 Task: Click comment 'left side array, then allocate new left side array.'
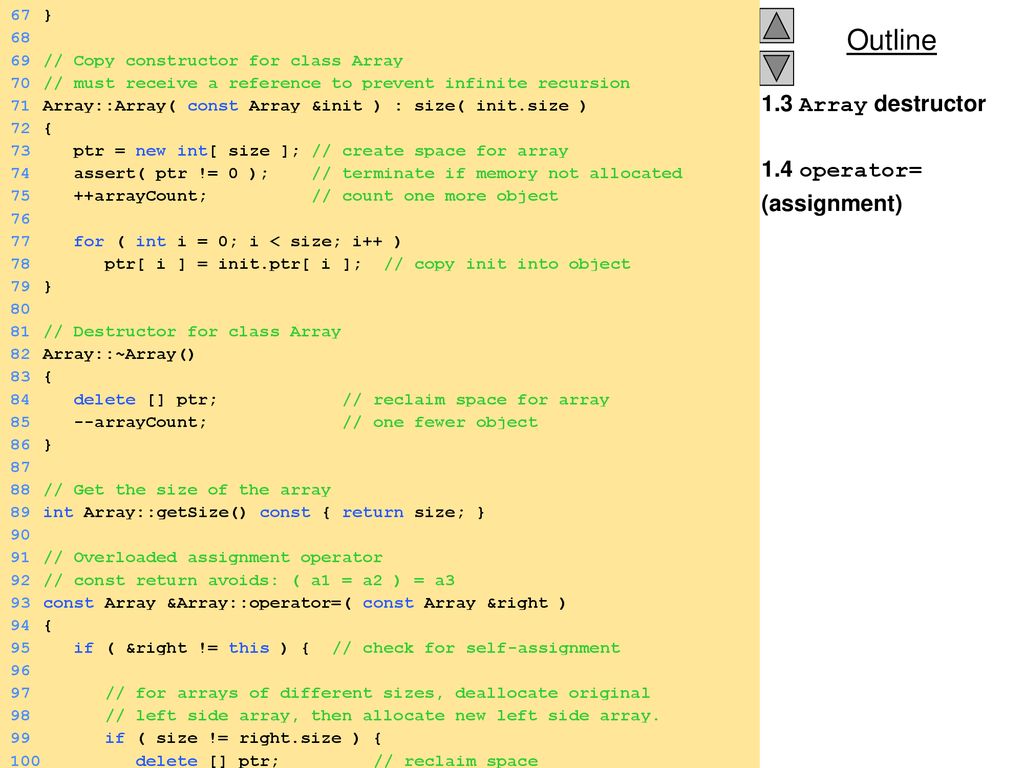coord(382,716)
